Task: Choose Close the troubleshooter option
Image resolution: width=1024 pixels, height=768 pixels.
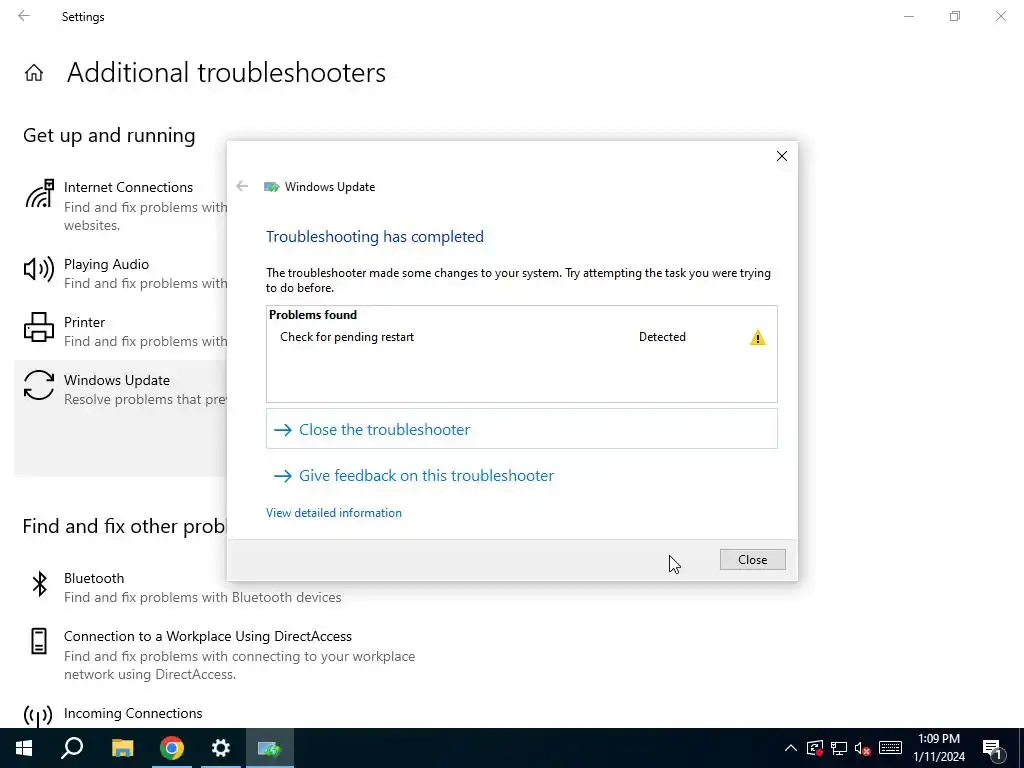Action: pos(521,429)
